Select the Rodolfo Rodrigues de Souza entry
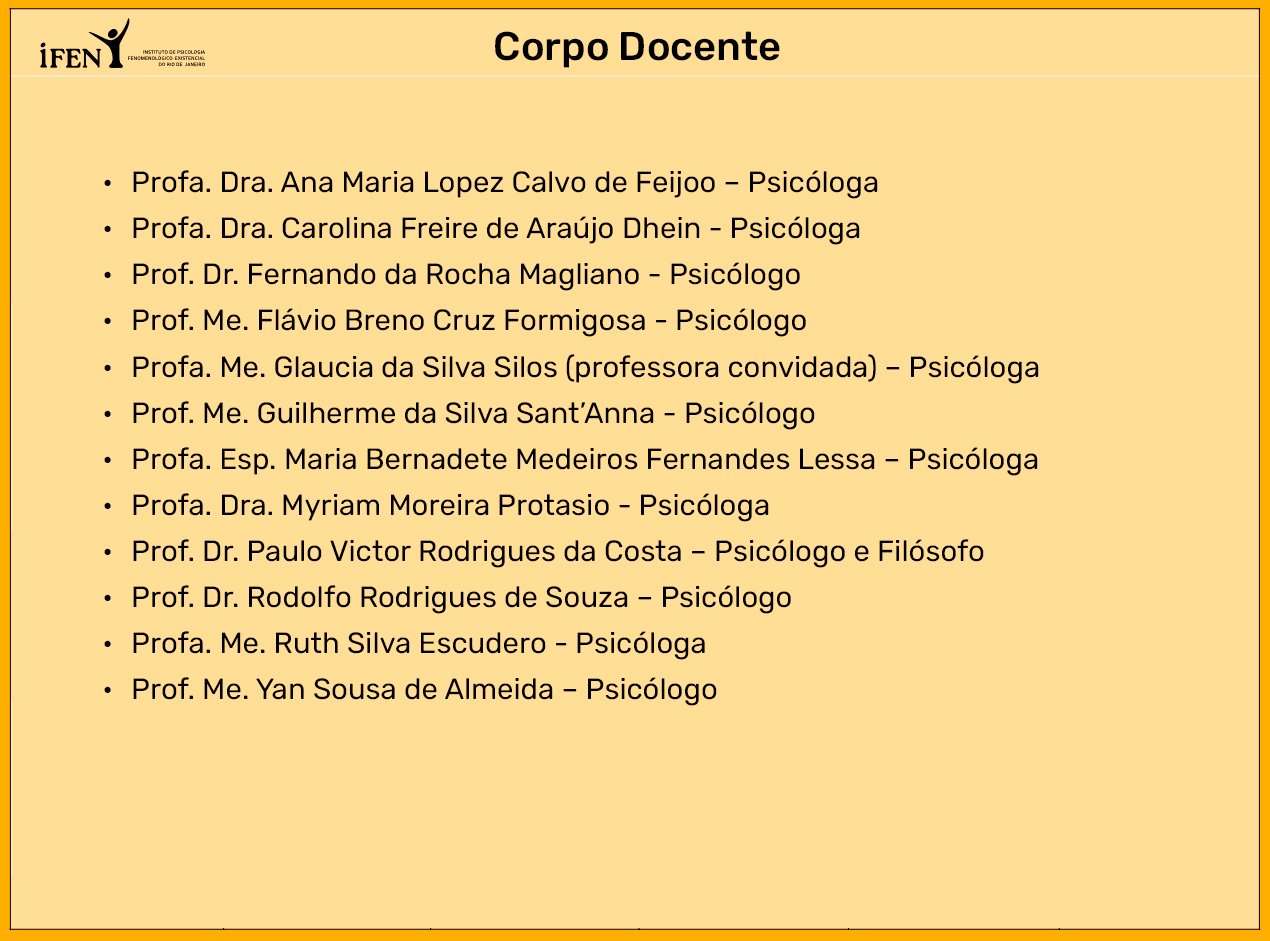 (x=460, y=598)
